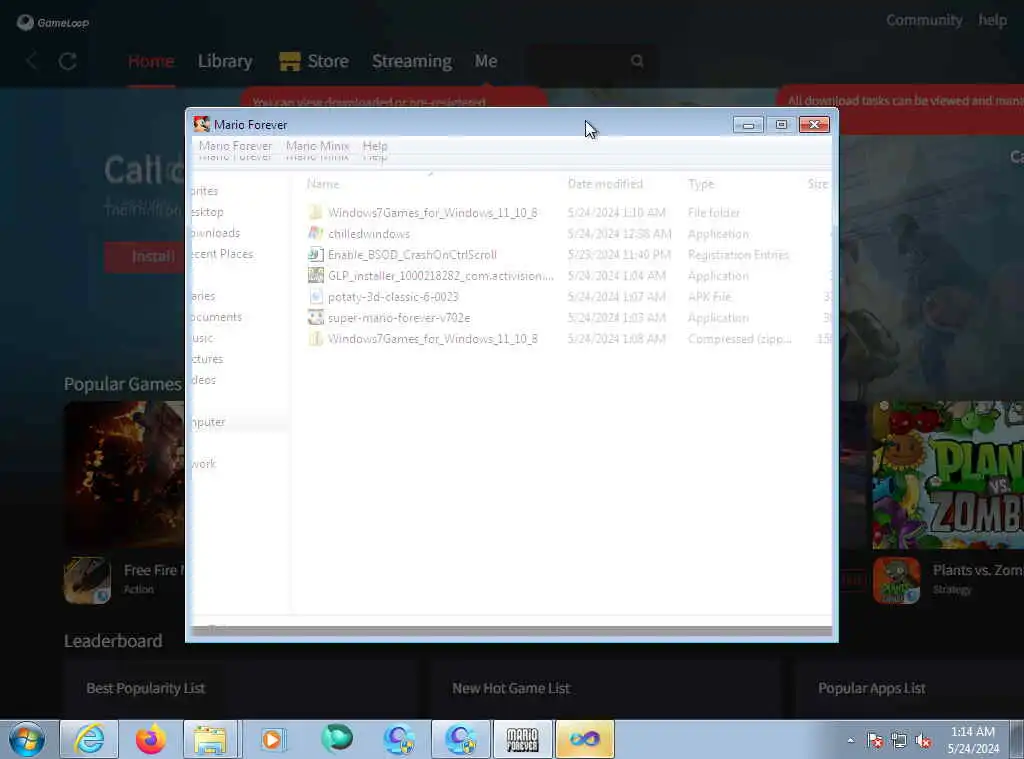Open the taskbar clock showing 1:14 AM
Screen dimensions: 1024x759
(x=973, y=739)
